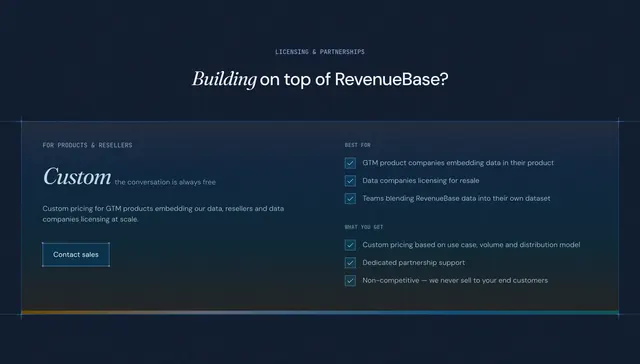The width and height of the screenshot is (640, 364).
Task: Click the large Custom pricing title
Action: pos(77,177)
